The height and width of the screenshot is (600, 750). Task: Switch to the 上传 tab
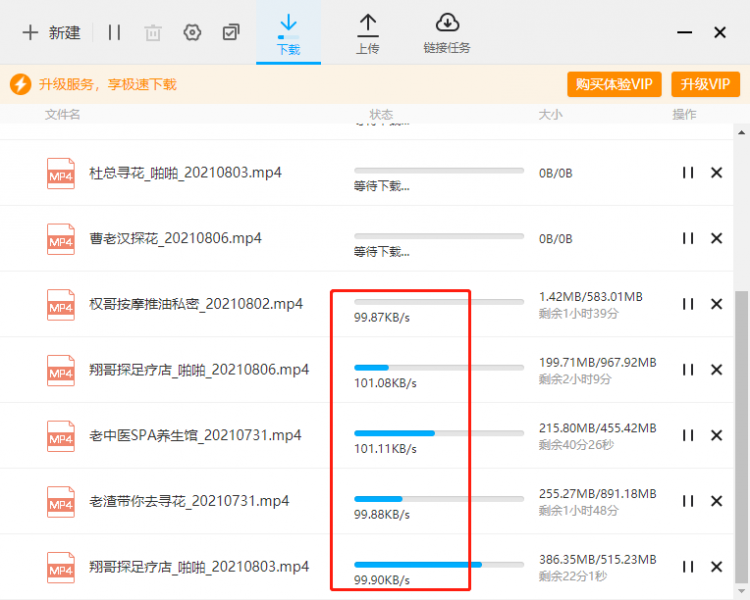[368, 33]
